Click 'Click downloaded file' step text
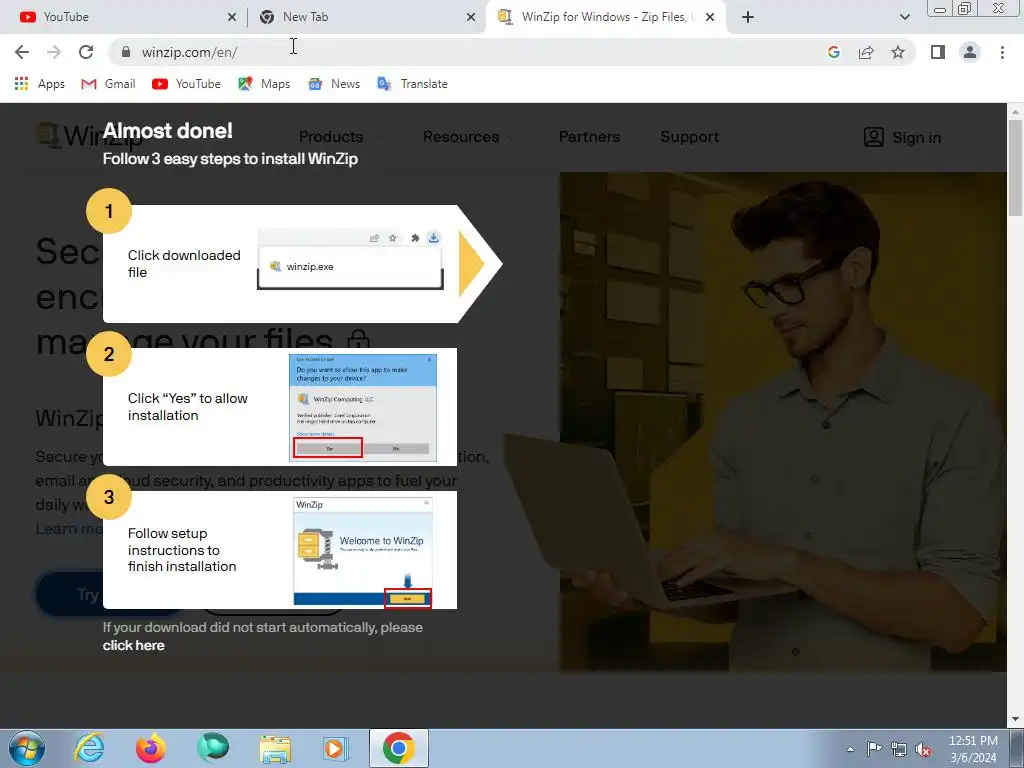Screen dimensions: 1024x768 point(184,264)
